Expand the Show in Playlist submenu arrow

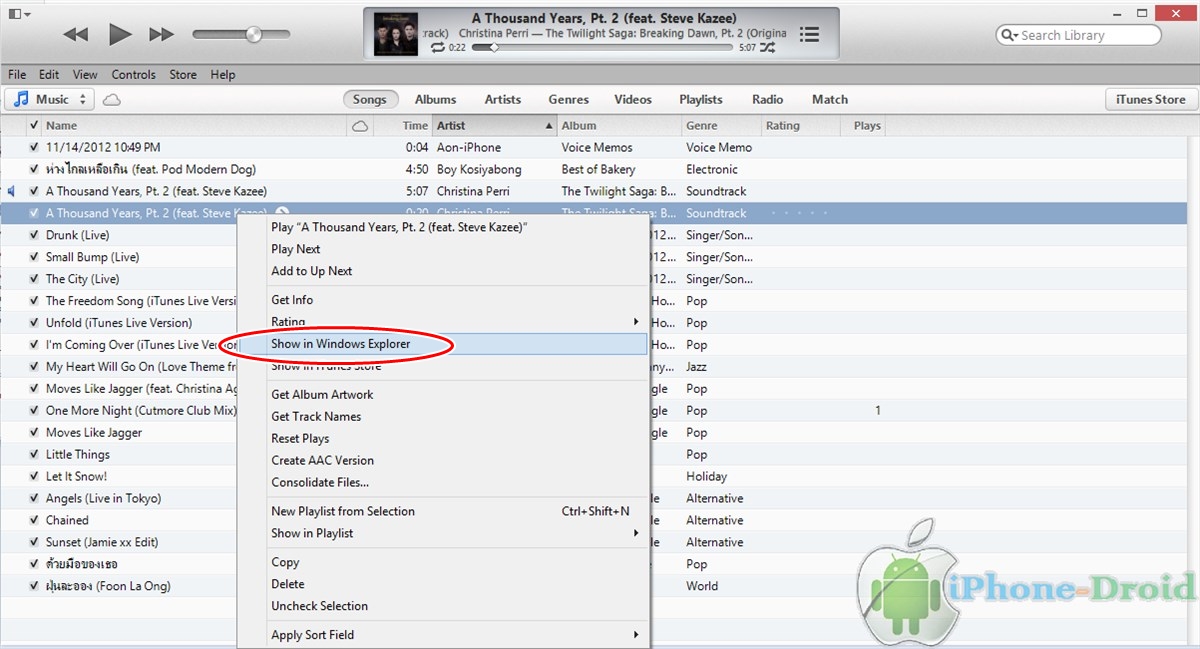[635, 533]
